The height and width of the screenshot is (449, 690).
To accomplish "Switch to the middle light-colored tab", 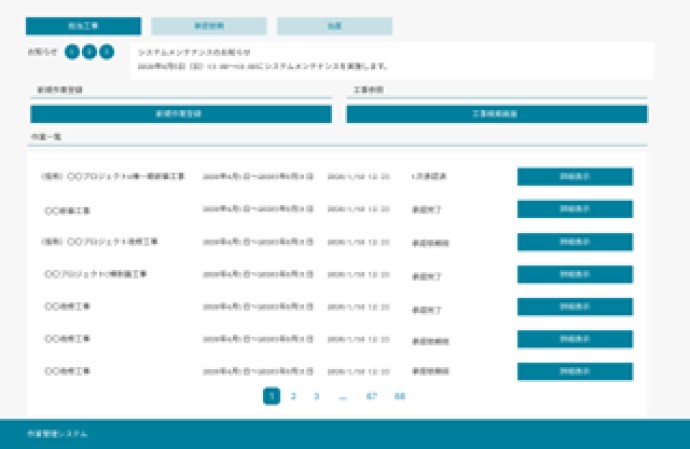I will tap(209, 26).
